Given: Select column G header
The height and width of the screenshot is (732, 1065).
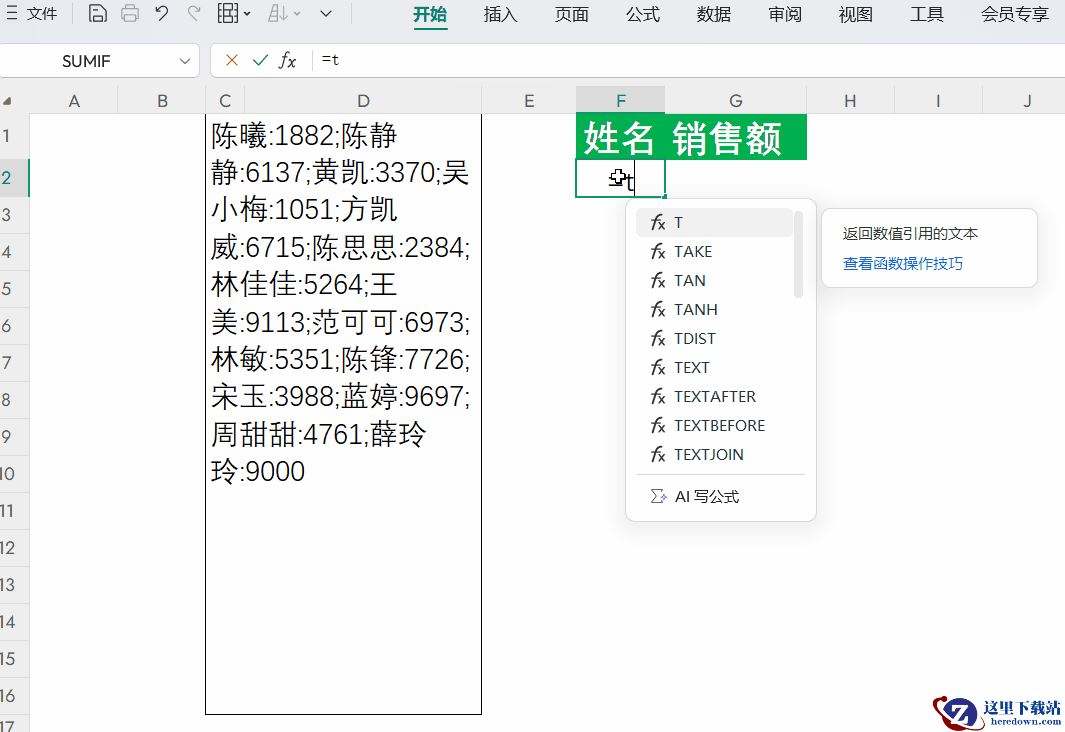Looking at the screenshot, I should coord(736,101).
